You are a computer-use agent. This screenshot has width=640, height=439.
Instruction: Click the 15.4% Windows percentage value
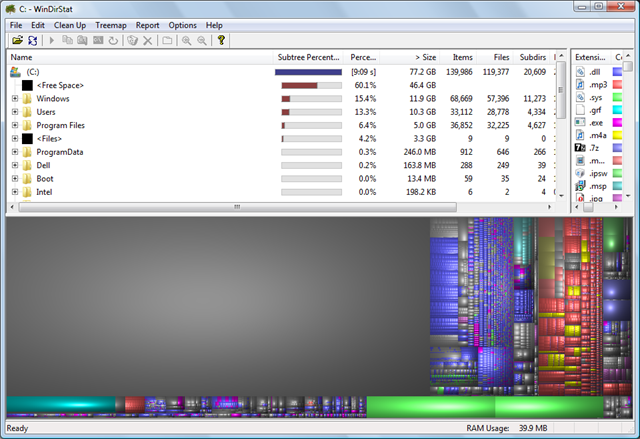click(365, 99)
